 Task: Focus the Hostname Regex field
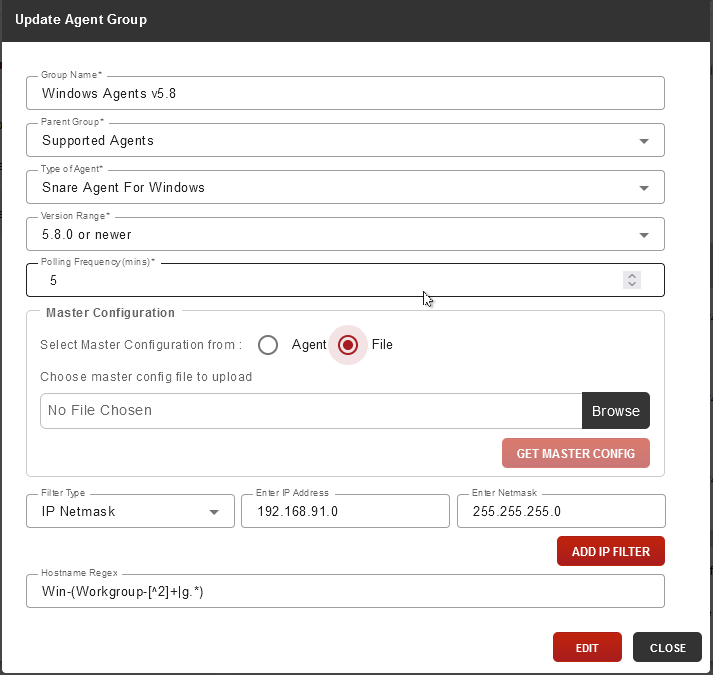[x=345, y=591]
